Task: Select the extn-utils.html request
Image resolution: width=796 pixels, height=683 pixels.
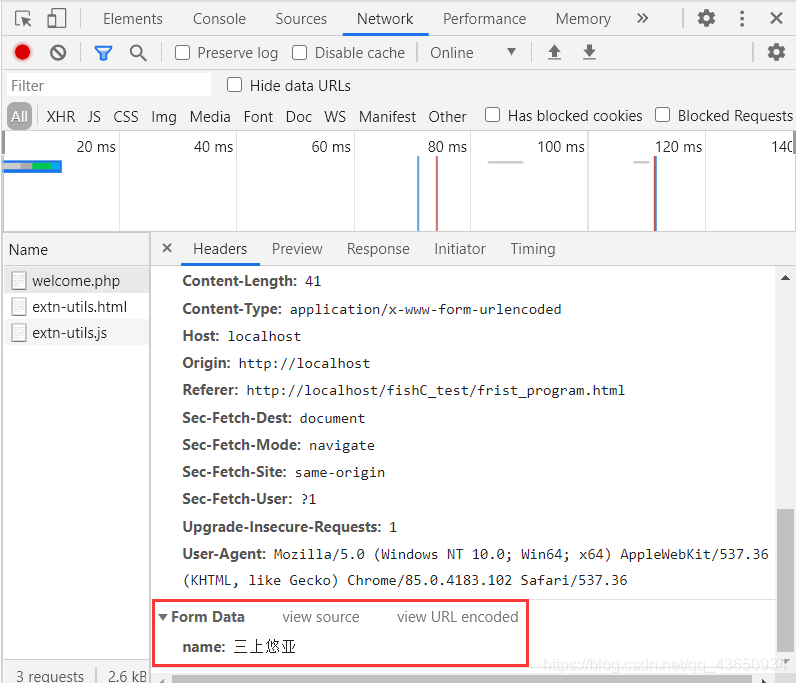Action: click(77, 306)
